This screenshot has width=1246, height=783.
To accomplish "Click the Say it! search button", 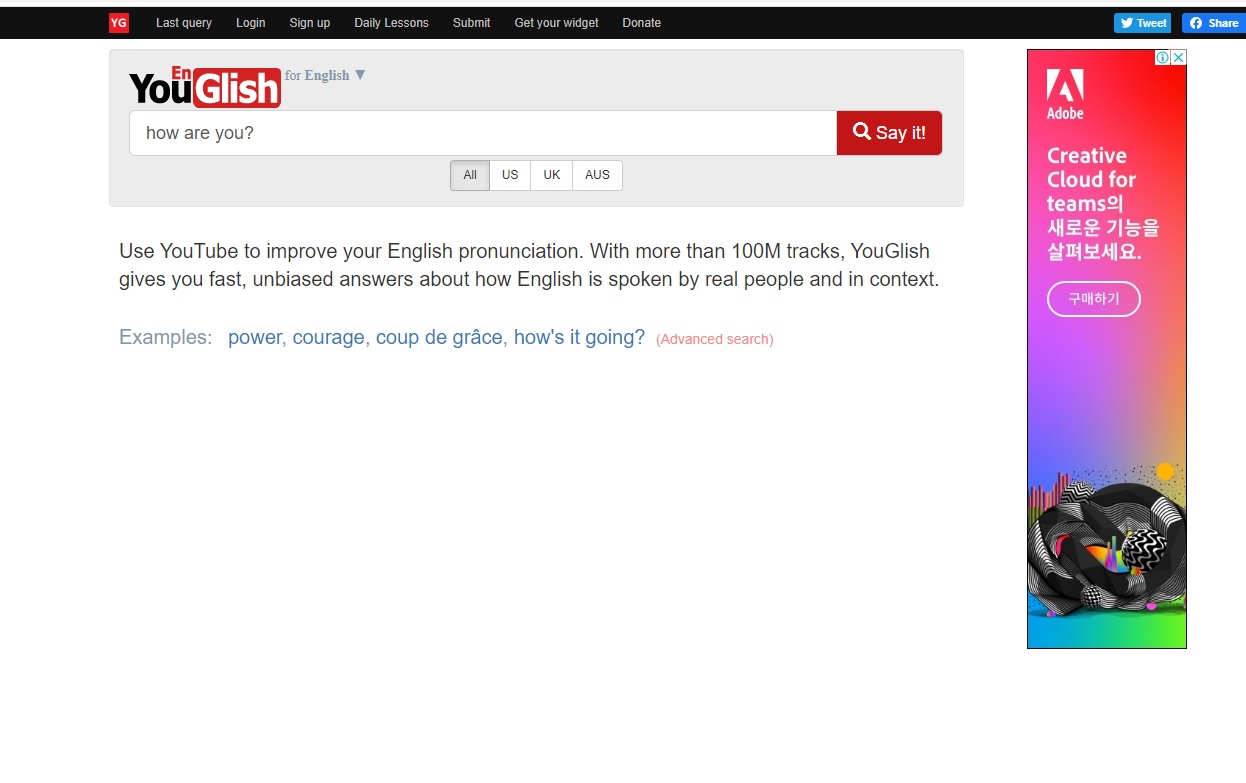I will tap(889, 133).
